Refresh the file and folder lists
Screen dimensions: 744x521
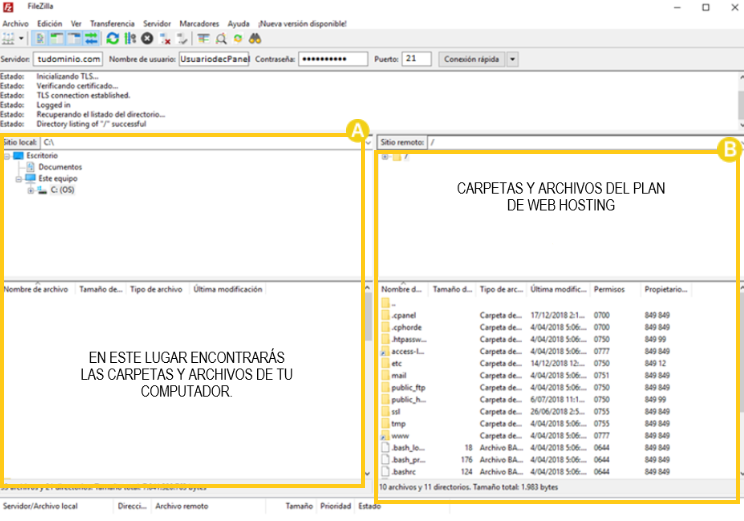coord(112,38)
